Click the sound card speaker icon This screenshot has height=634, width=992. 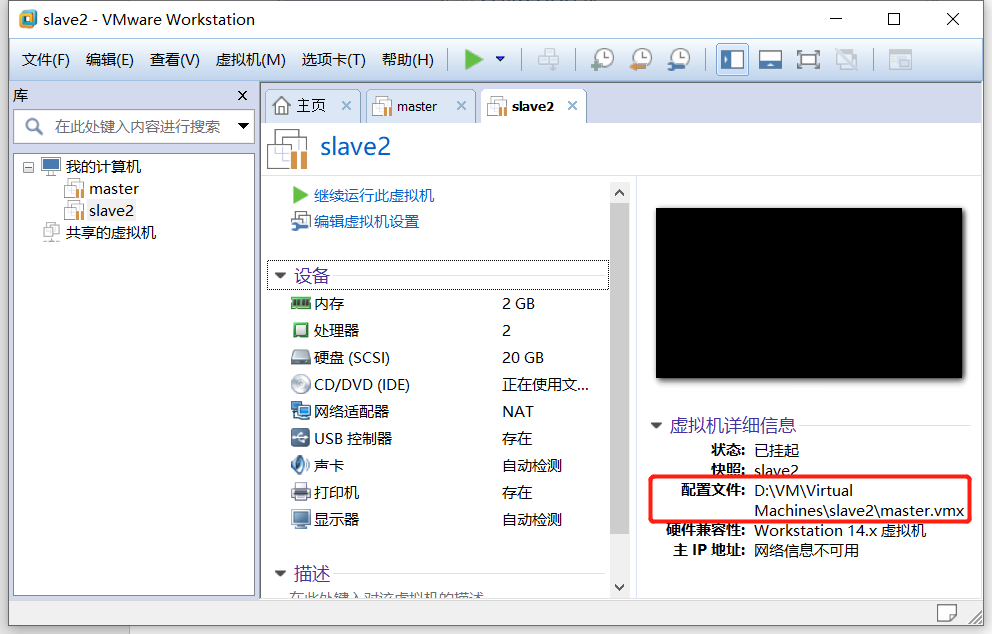tap(301, 465)
